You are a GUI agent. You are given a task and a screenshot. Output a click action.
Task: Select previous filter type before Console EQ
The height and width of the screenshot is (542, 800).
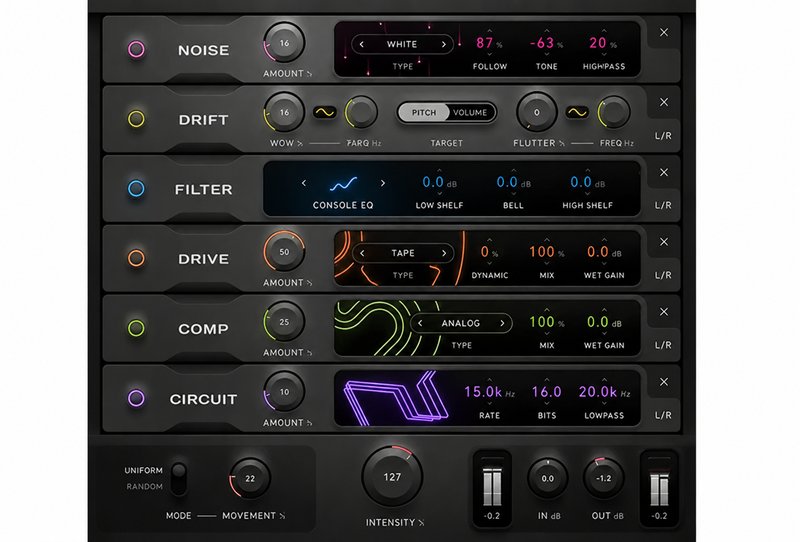(x=304, y=183)
